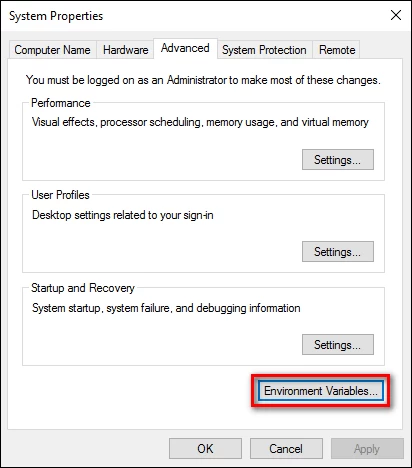Click the Performance group label
Screen dimensions: 412x468
(61, 103)
